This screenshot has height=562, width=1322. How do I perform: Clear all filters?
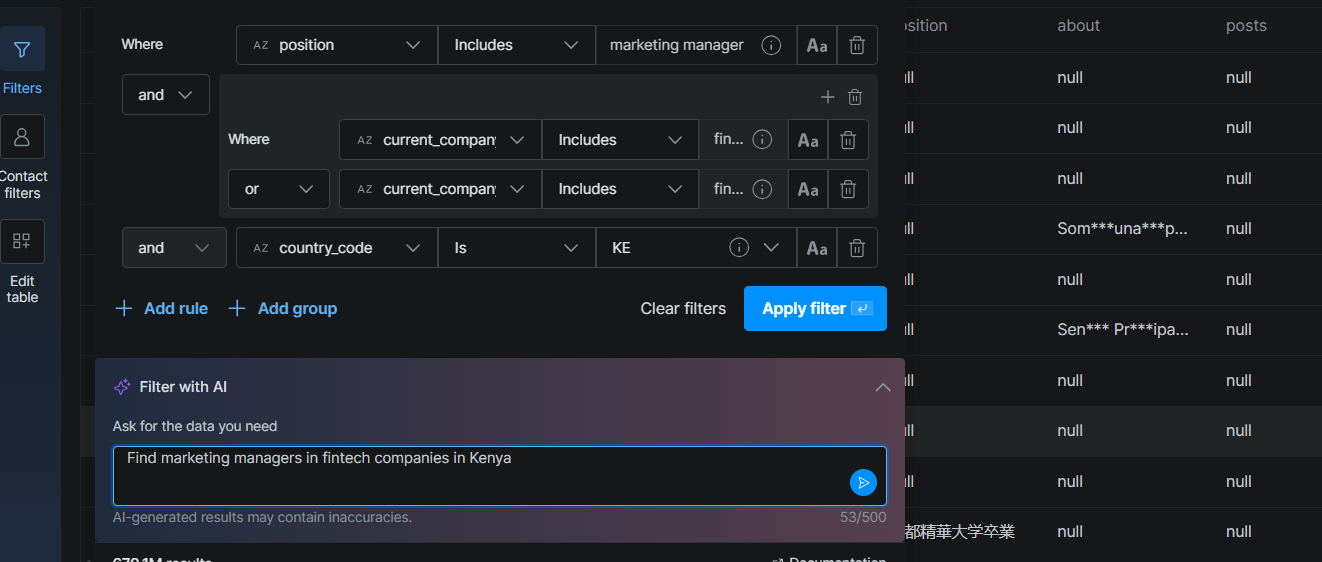coord(683,308)
